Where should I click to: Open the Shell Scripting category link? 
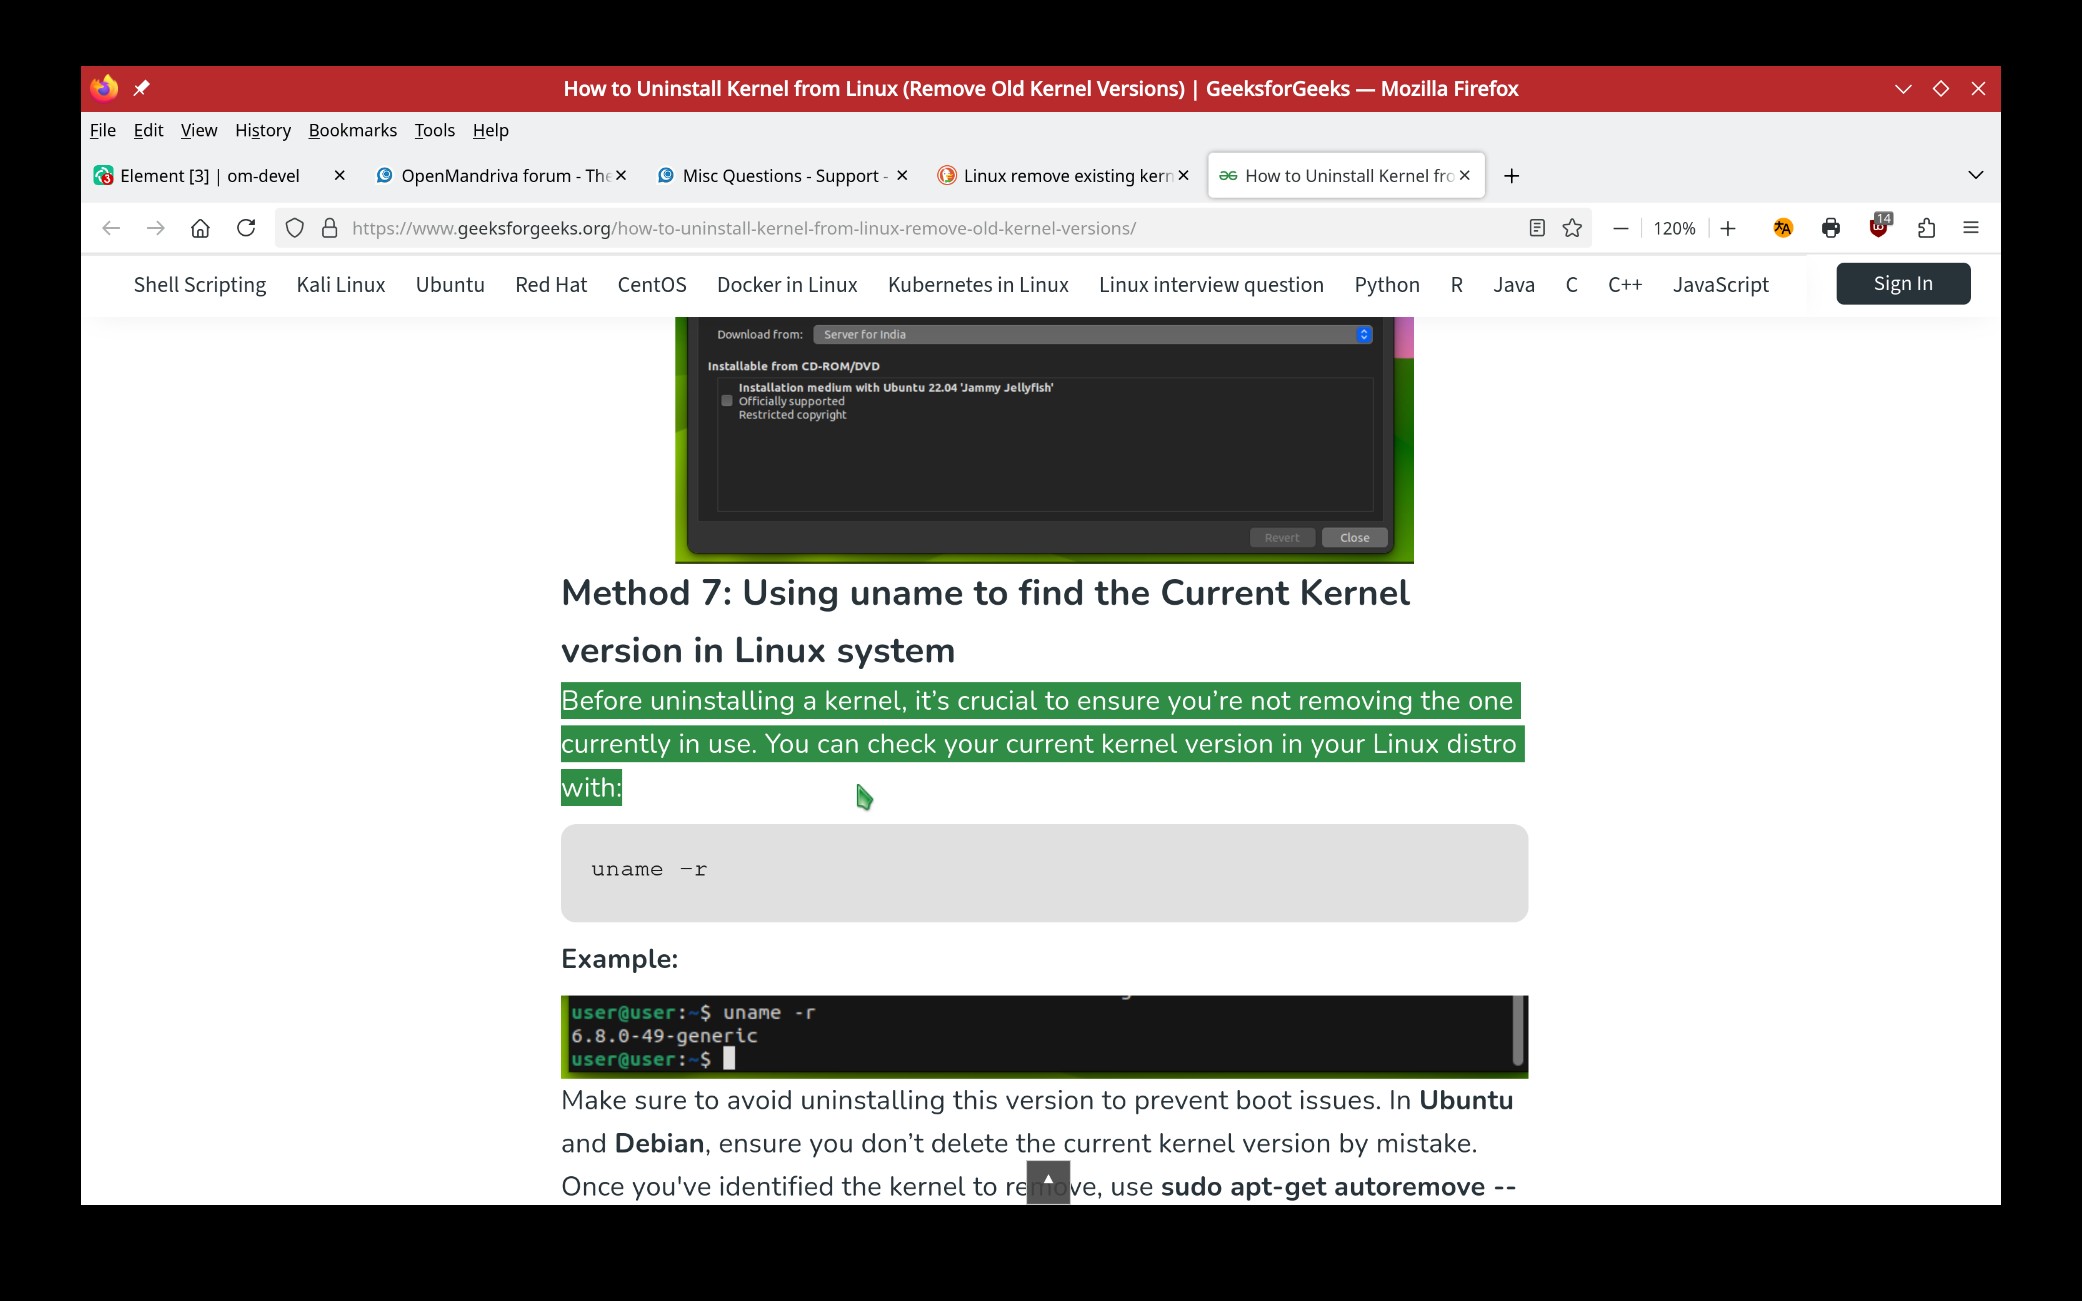tap(200, 285)
